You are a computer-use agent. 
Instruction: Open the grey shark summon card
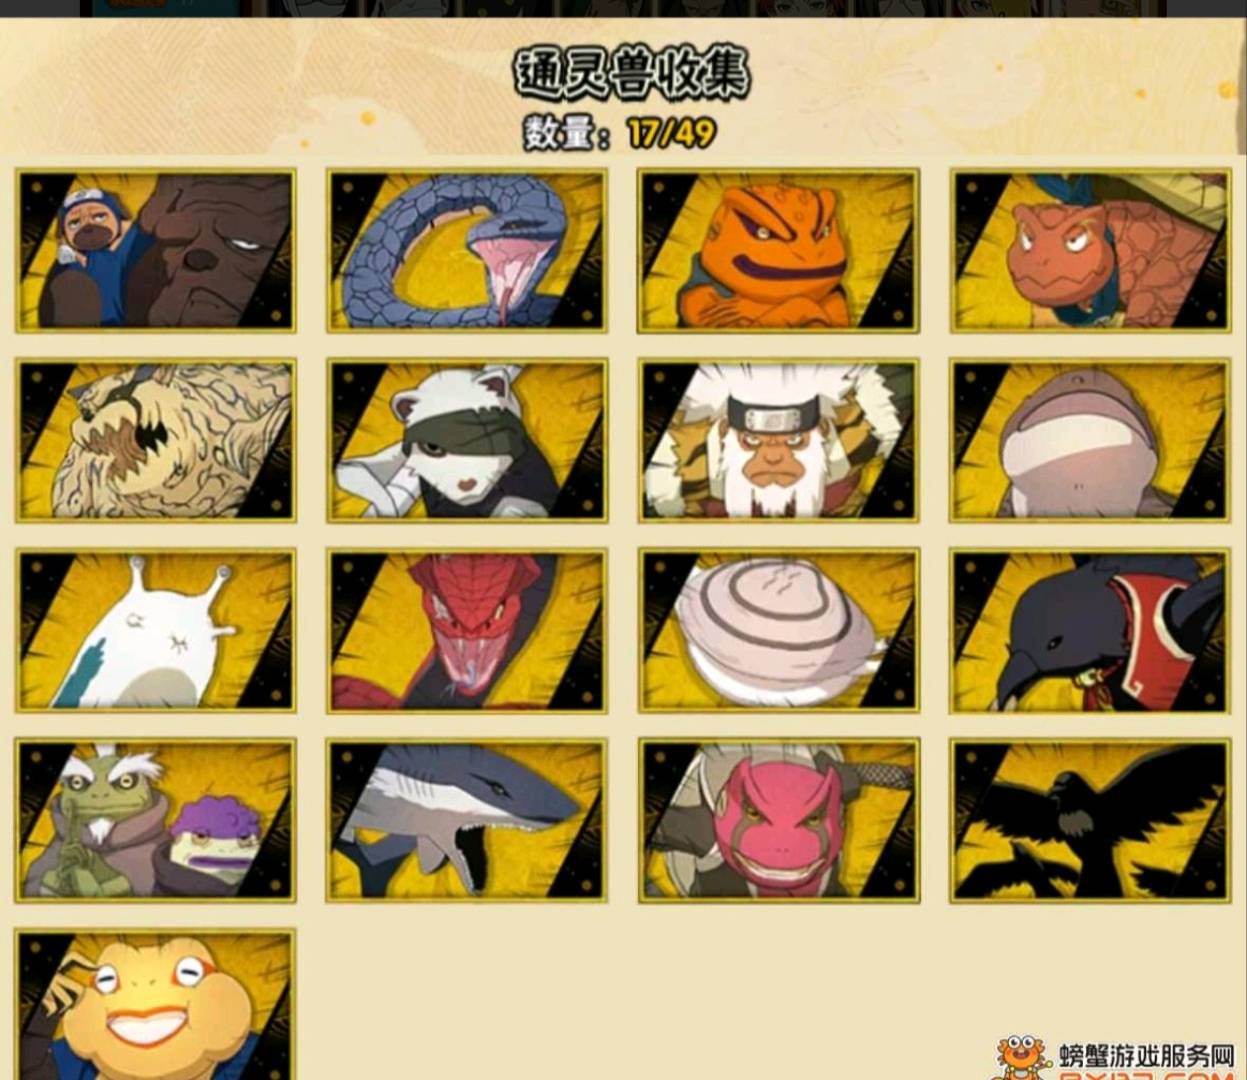pyautogui.click(x=467, y=821)
